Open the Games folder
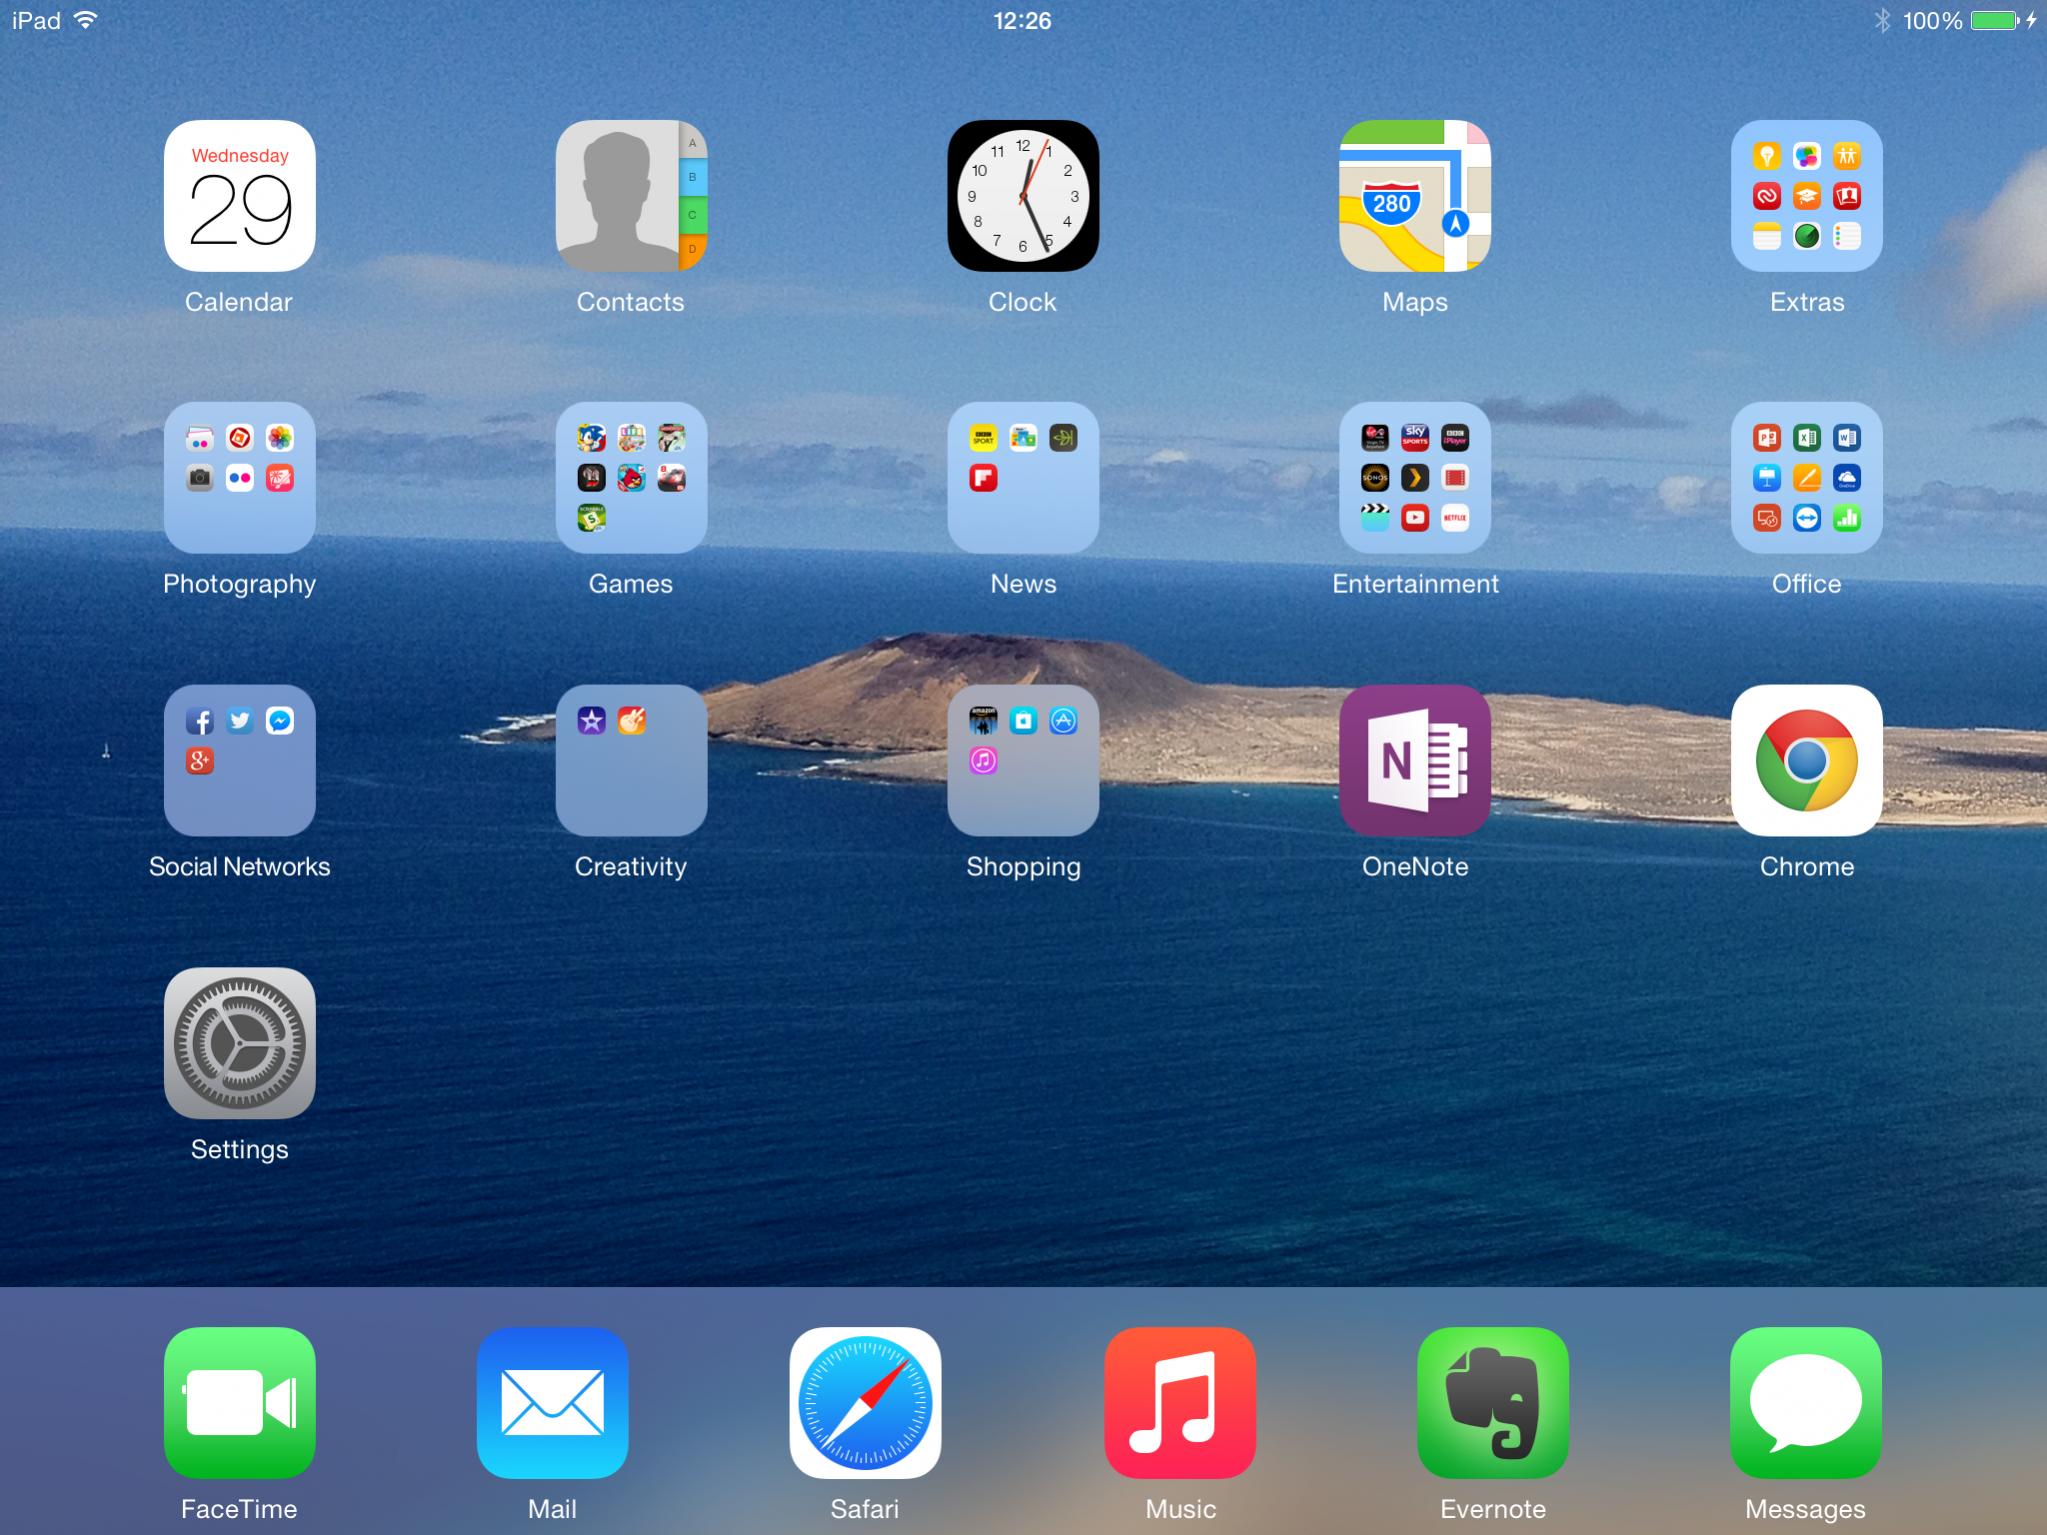Image resolution: width=2047 pixels, height=1535 pixels. coord(631,478)
